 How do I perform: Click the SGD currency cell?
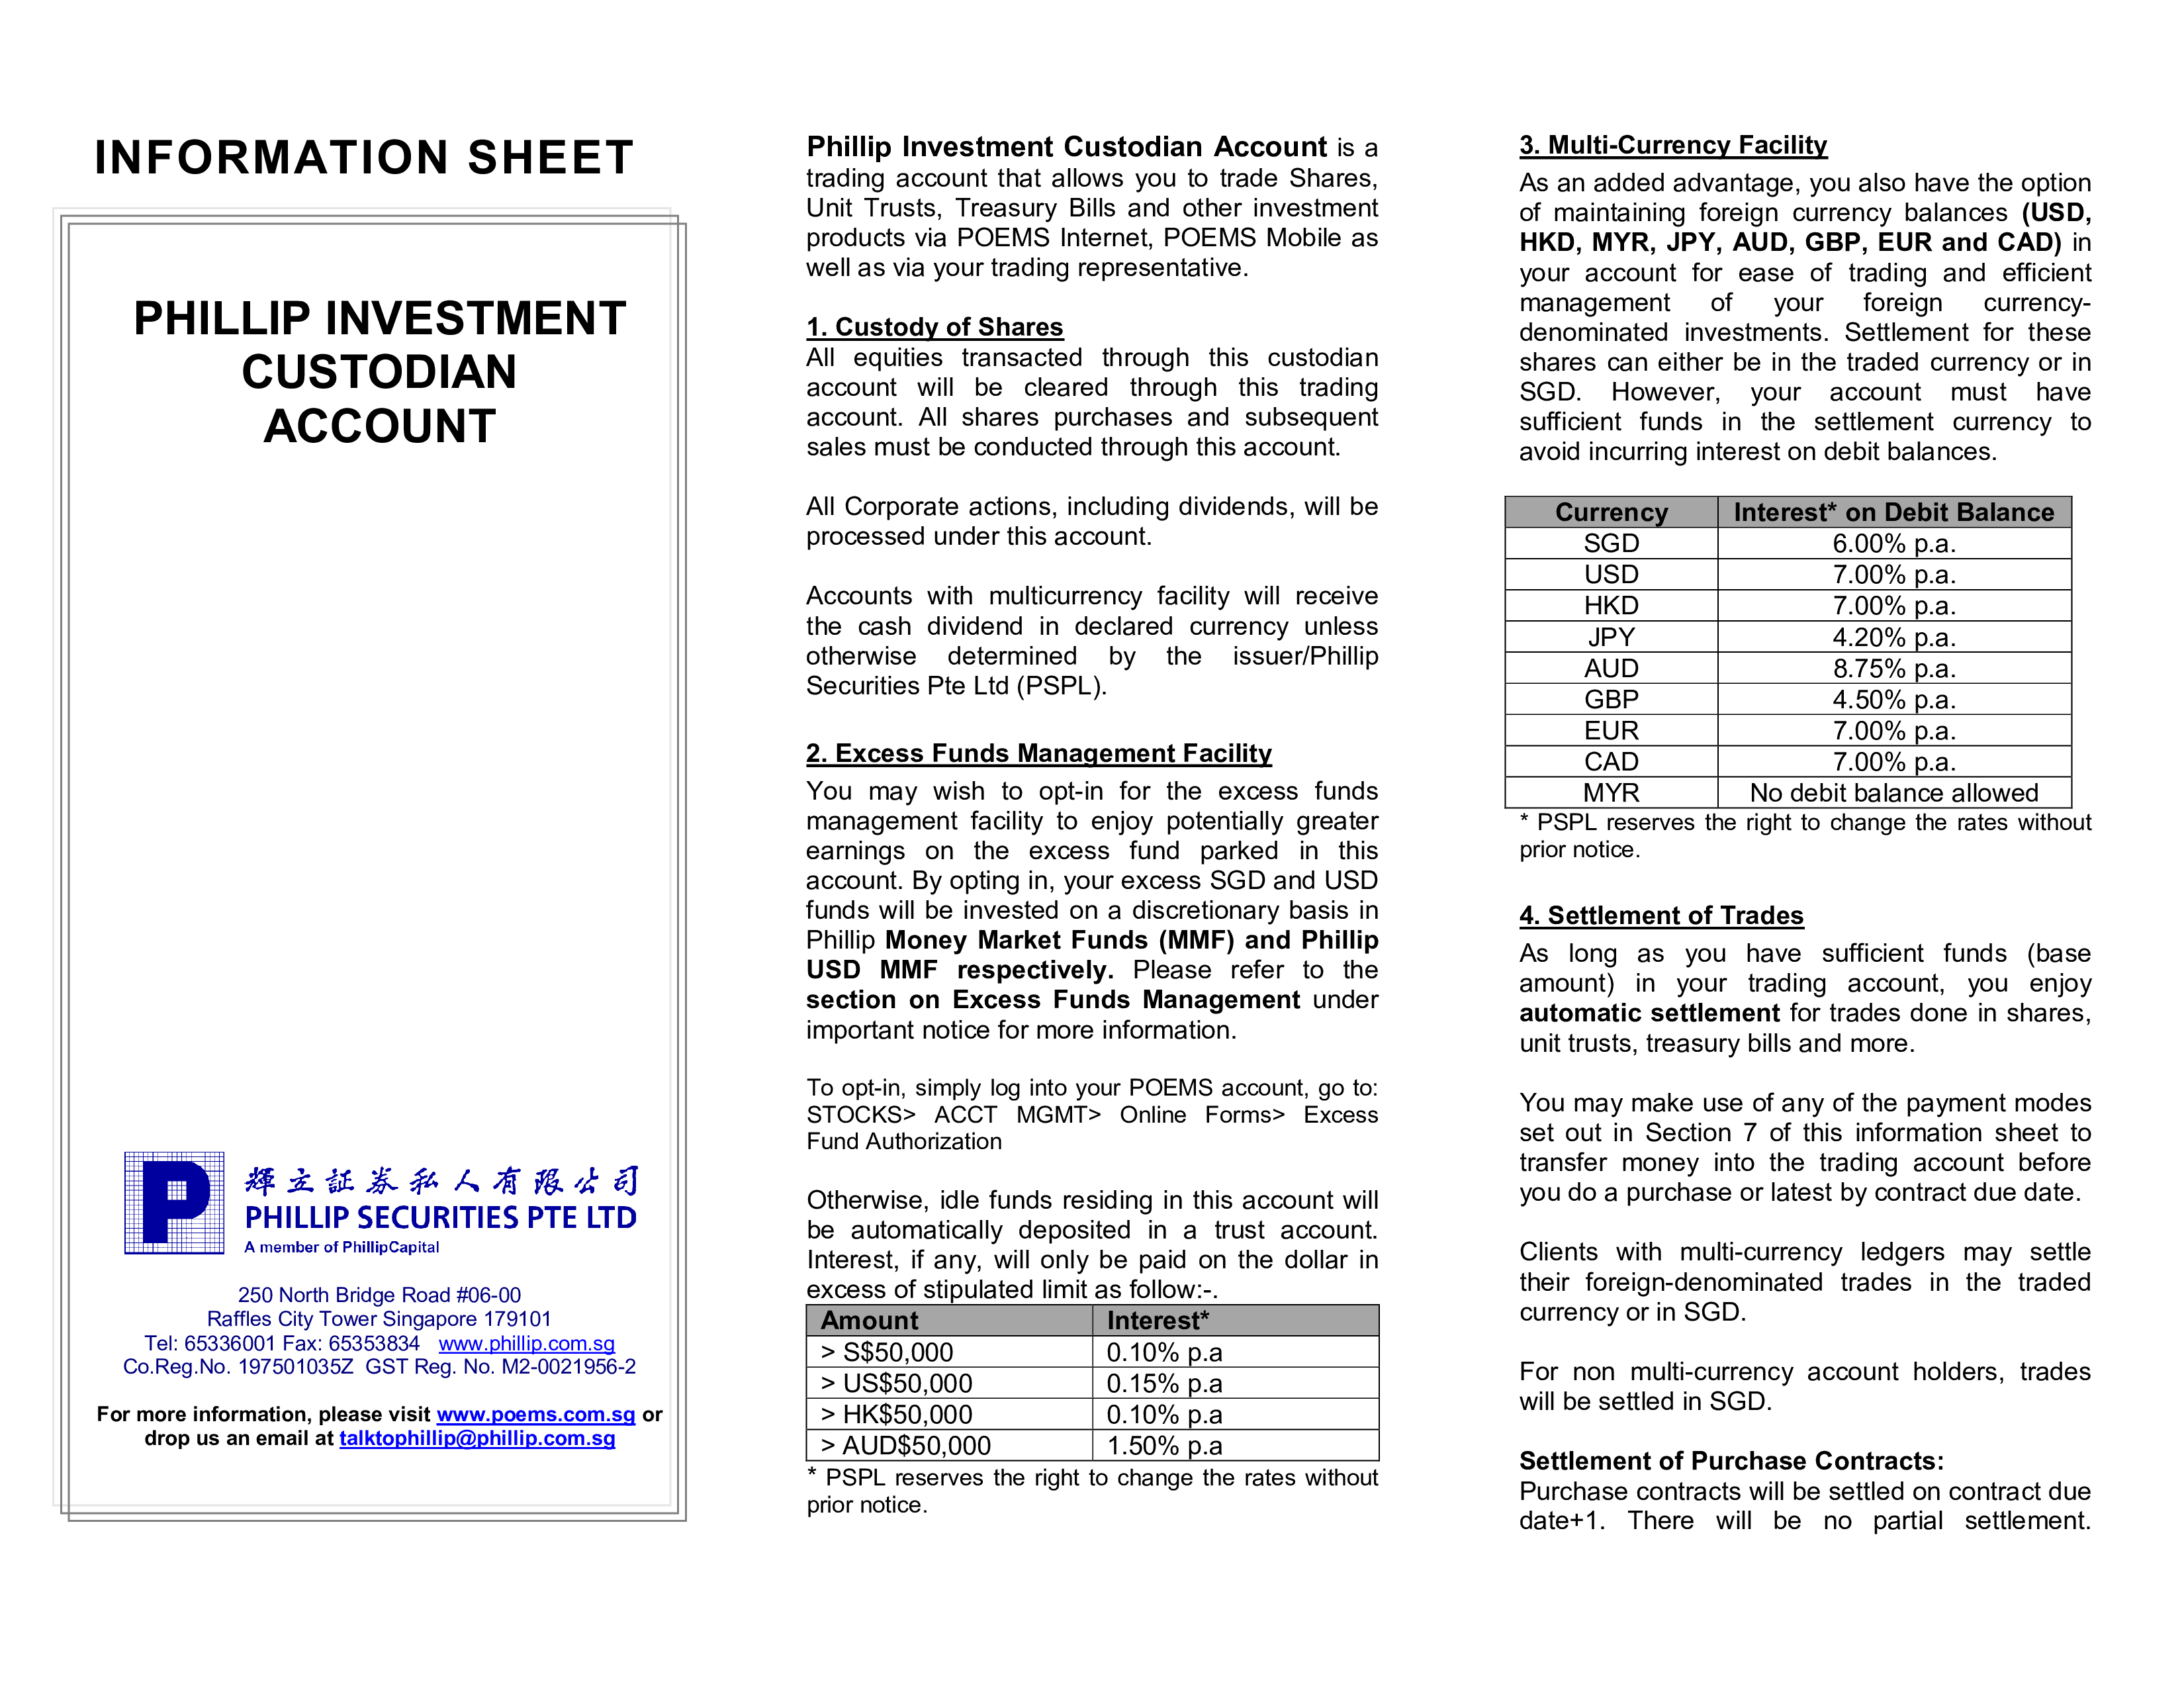(1611, 543)
